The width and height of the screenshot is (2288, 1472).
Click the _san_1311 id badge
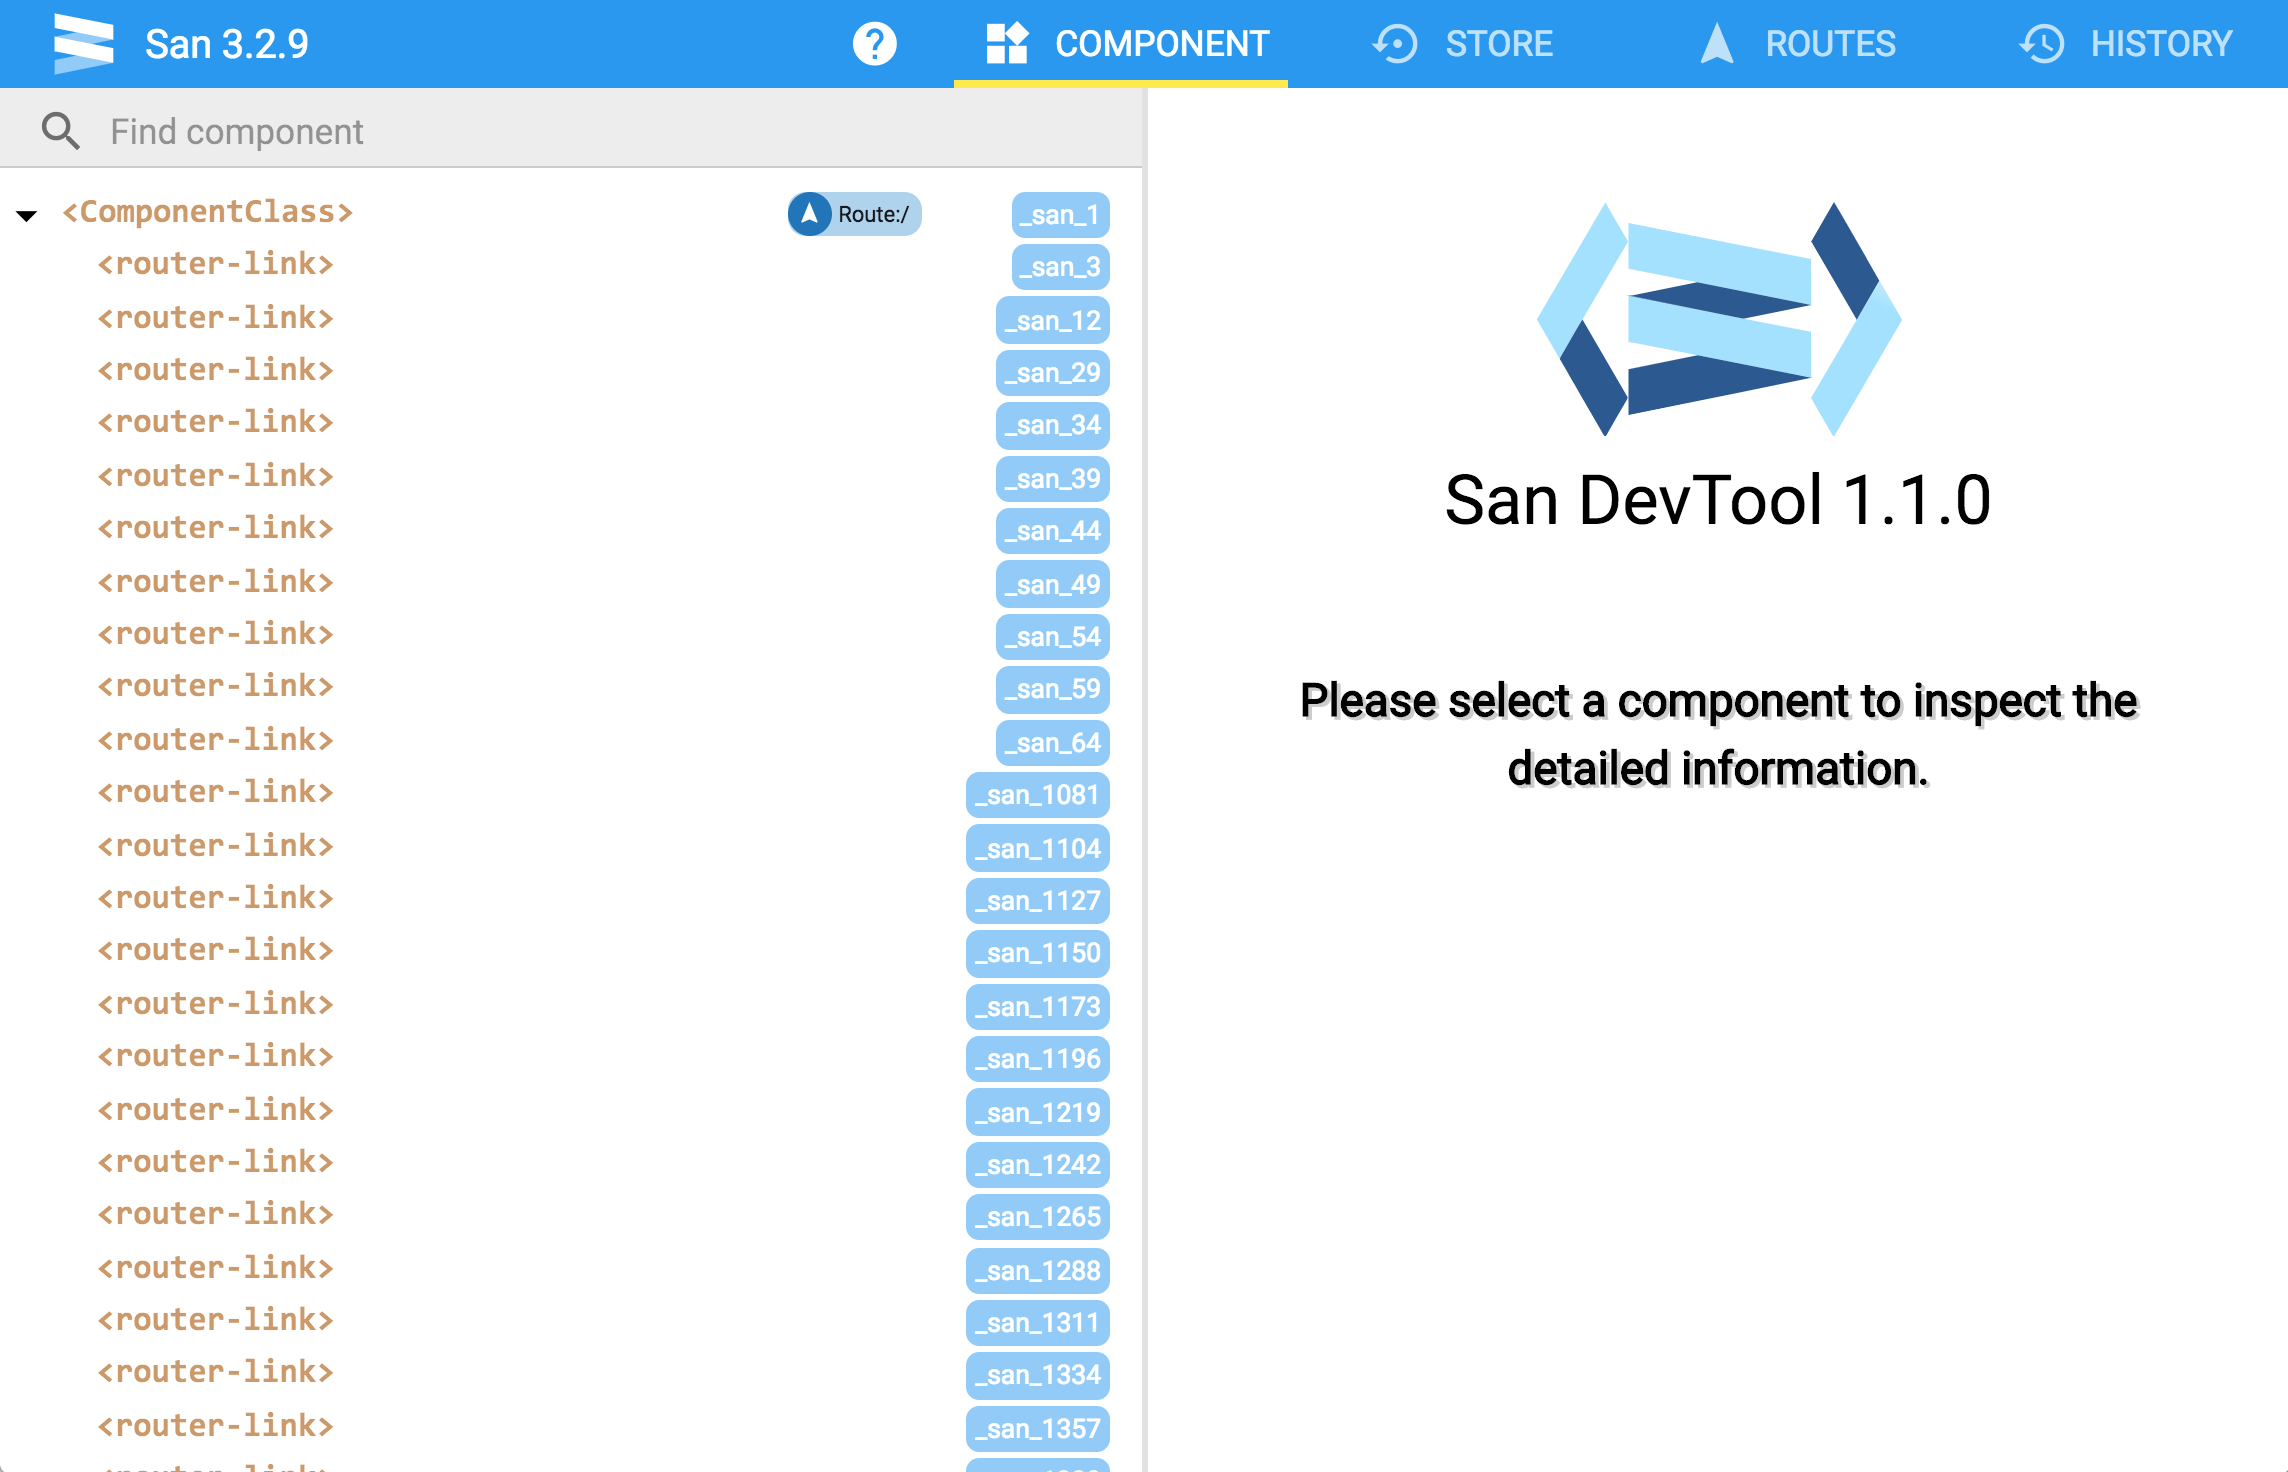(1038, 1323)
